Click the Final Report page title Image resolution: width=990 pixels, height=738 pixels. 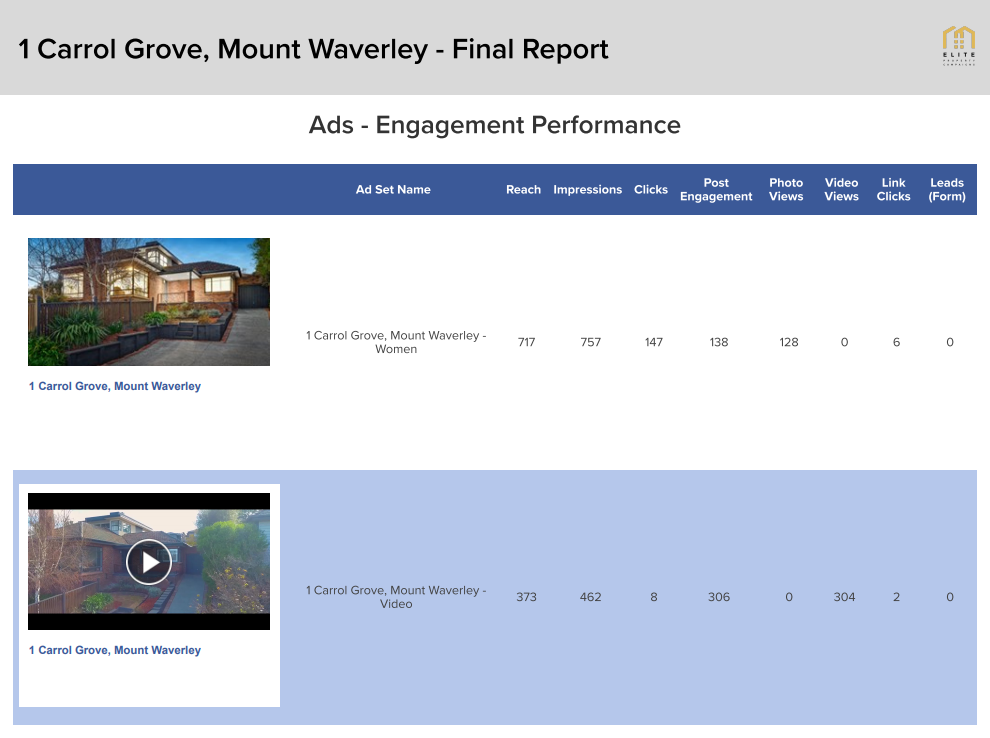314,48
